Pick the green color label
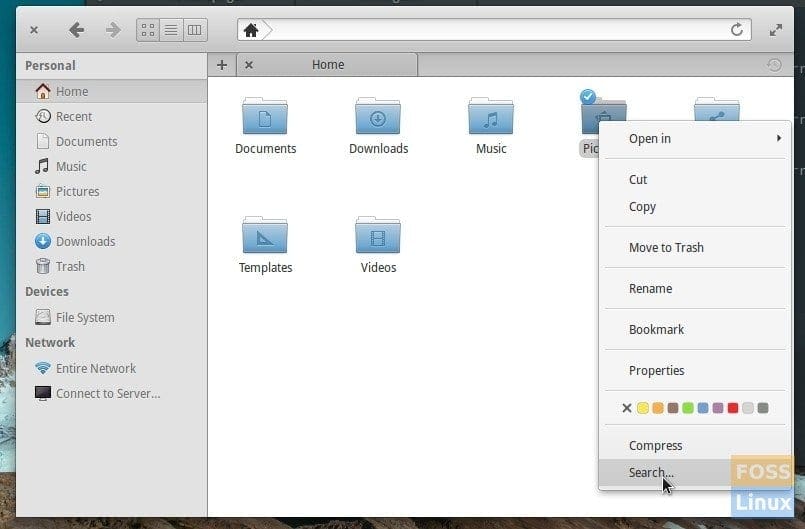The height and width of the screenshot is (529, 805). pos(688,408)
